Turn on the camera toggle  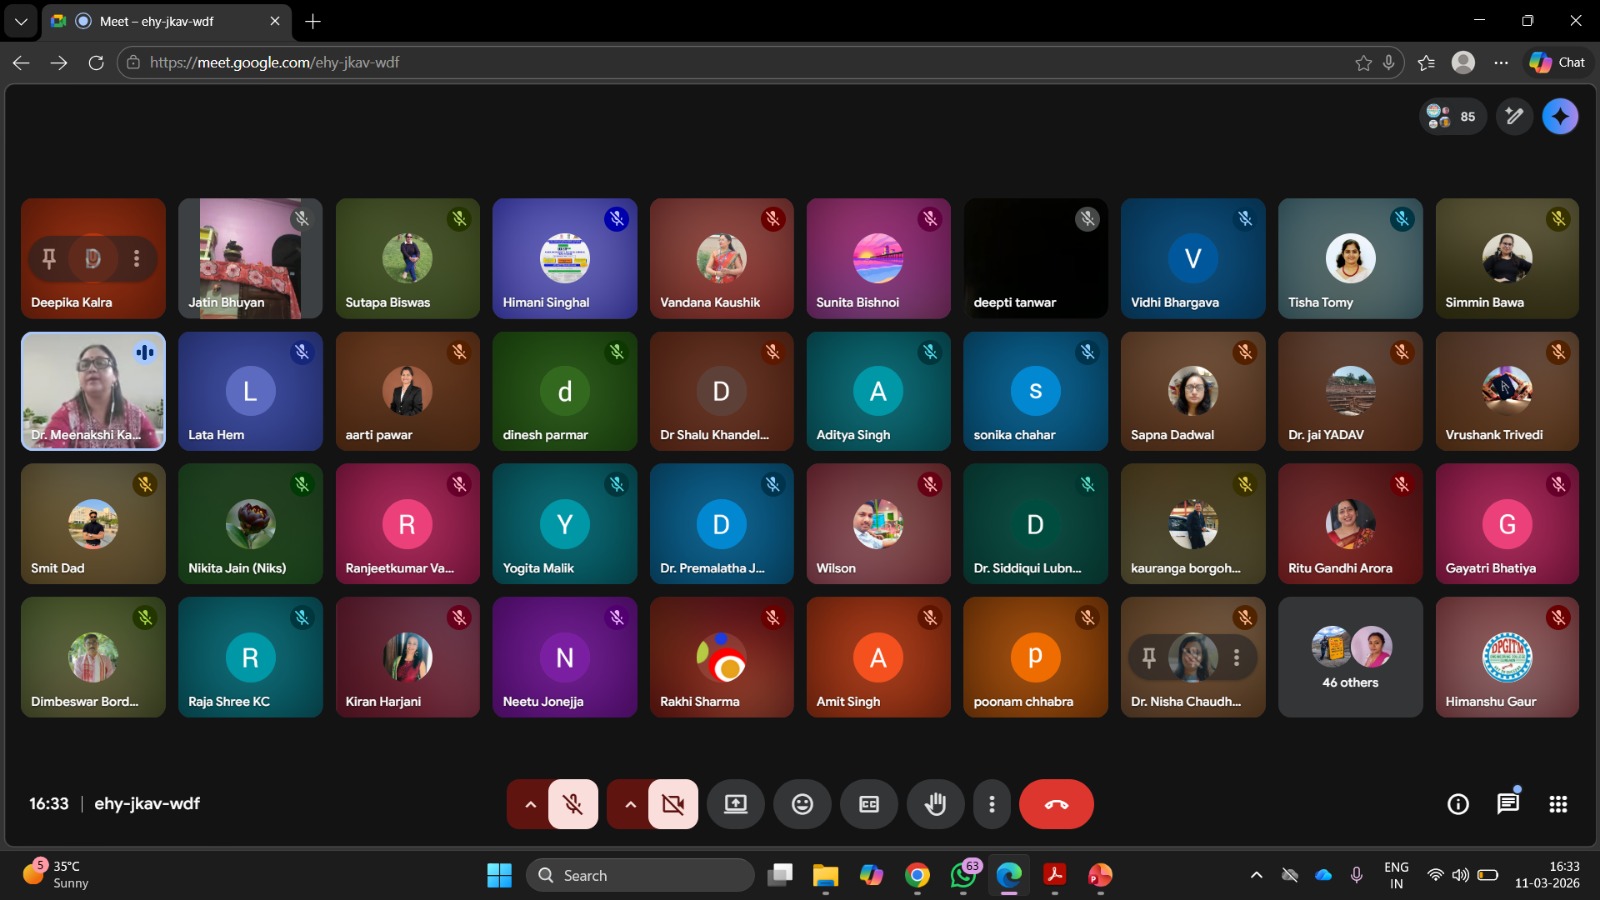pos(673,804)
